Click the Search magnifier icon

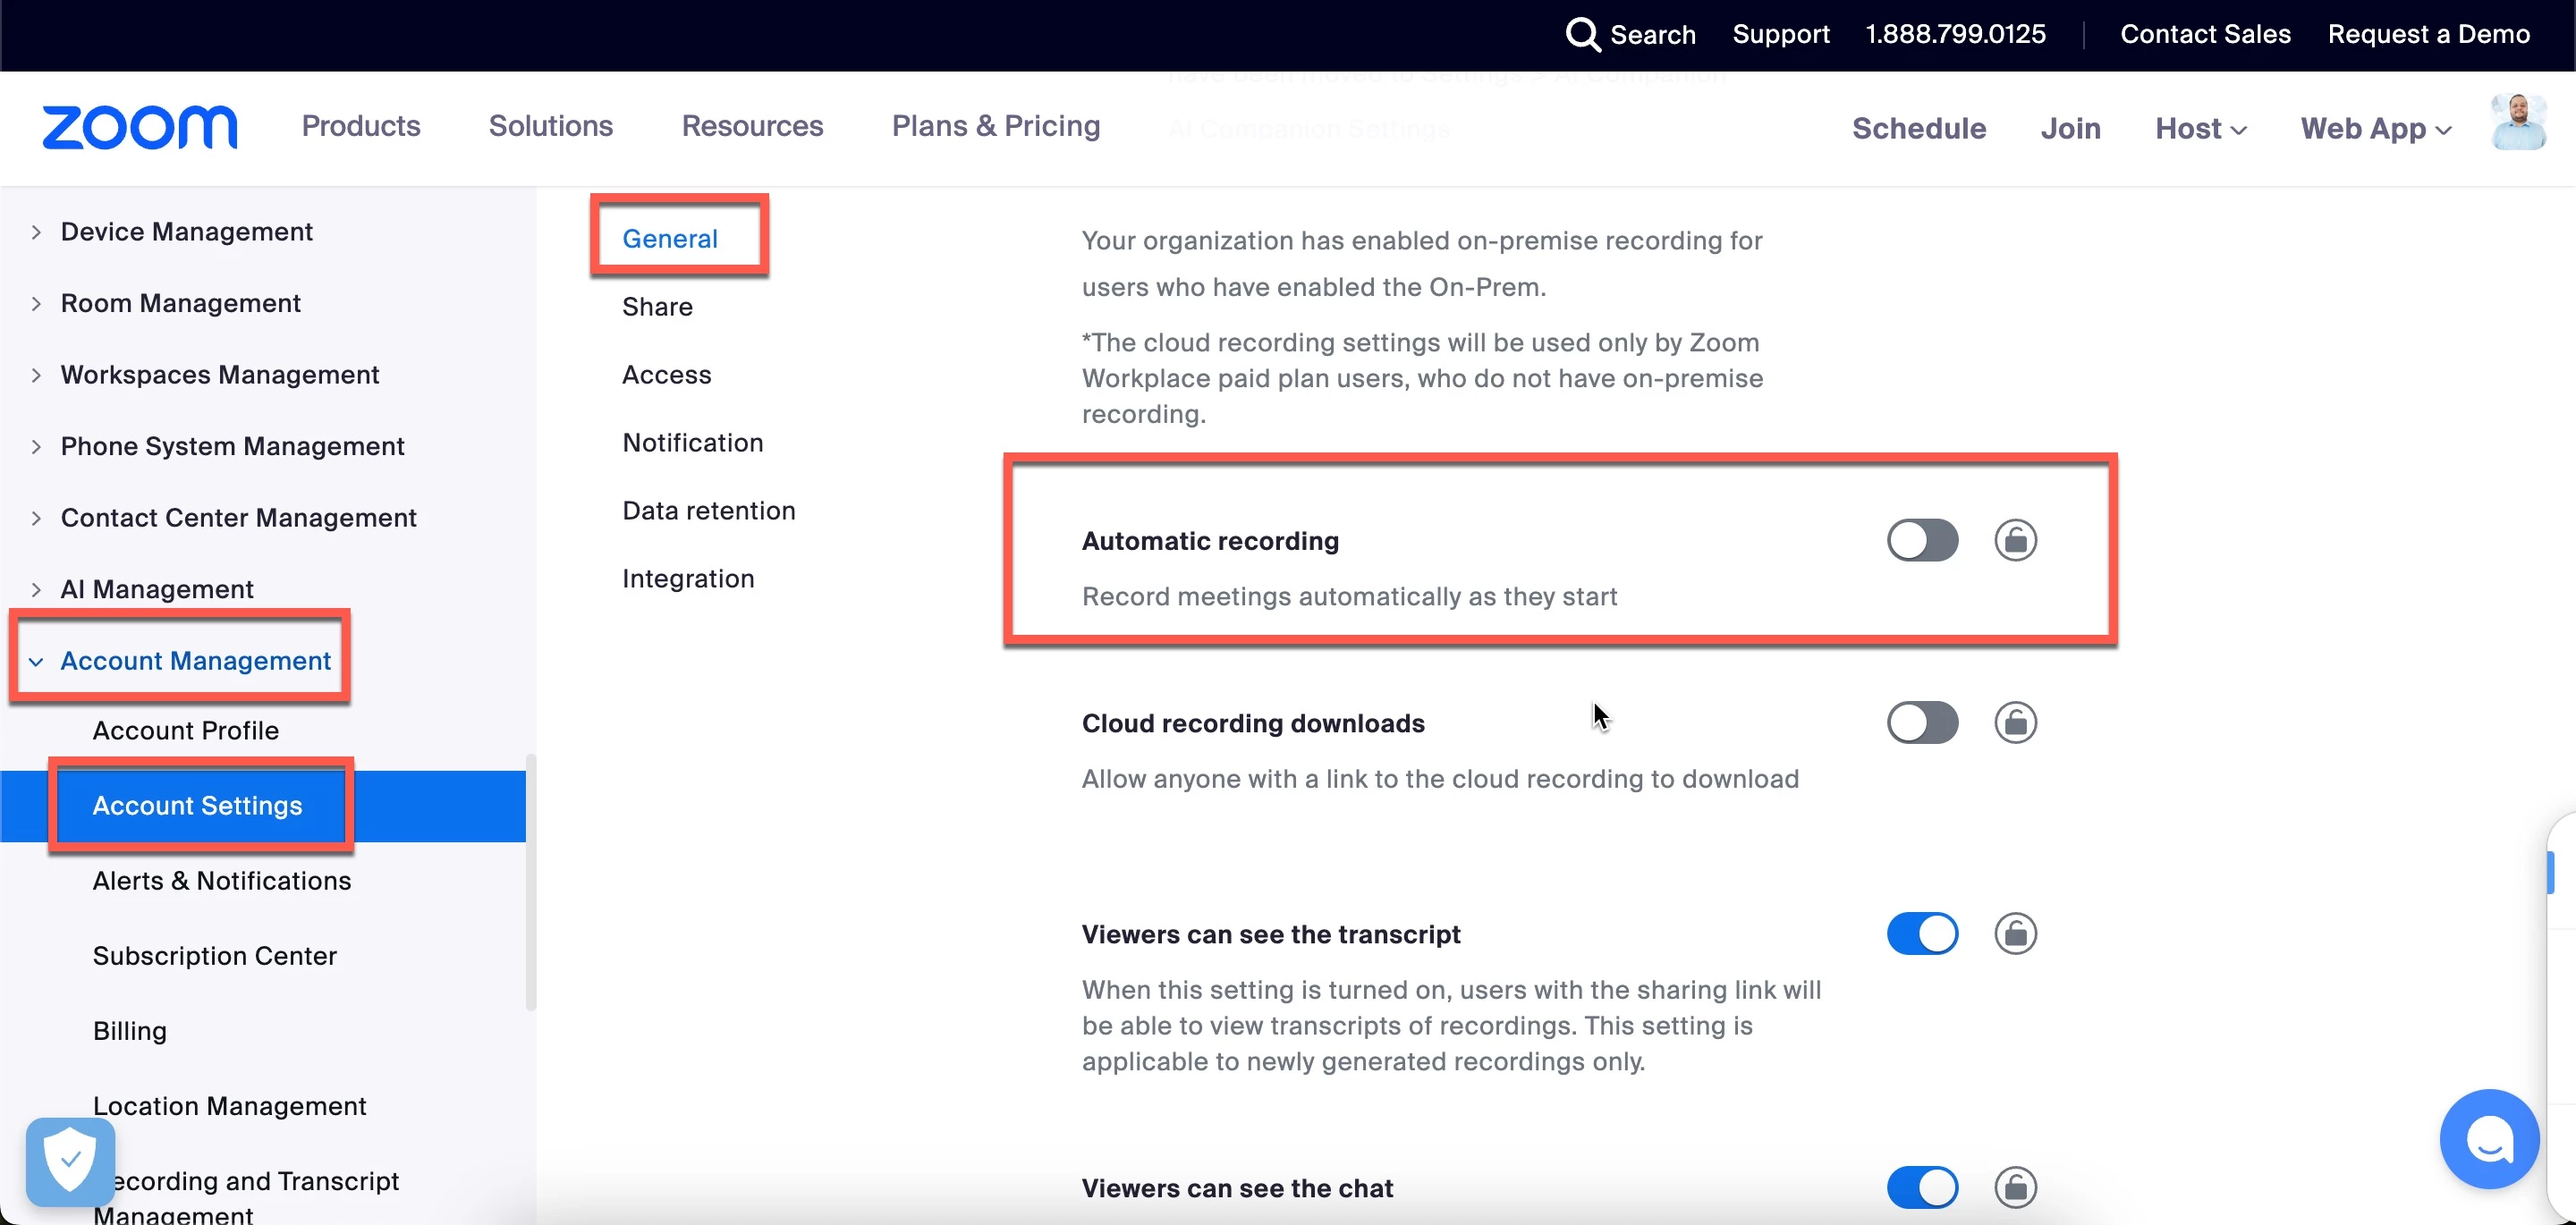[1582, 34]
